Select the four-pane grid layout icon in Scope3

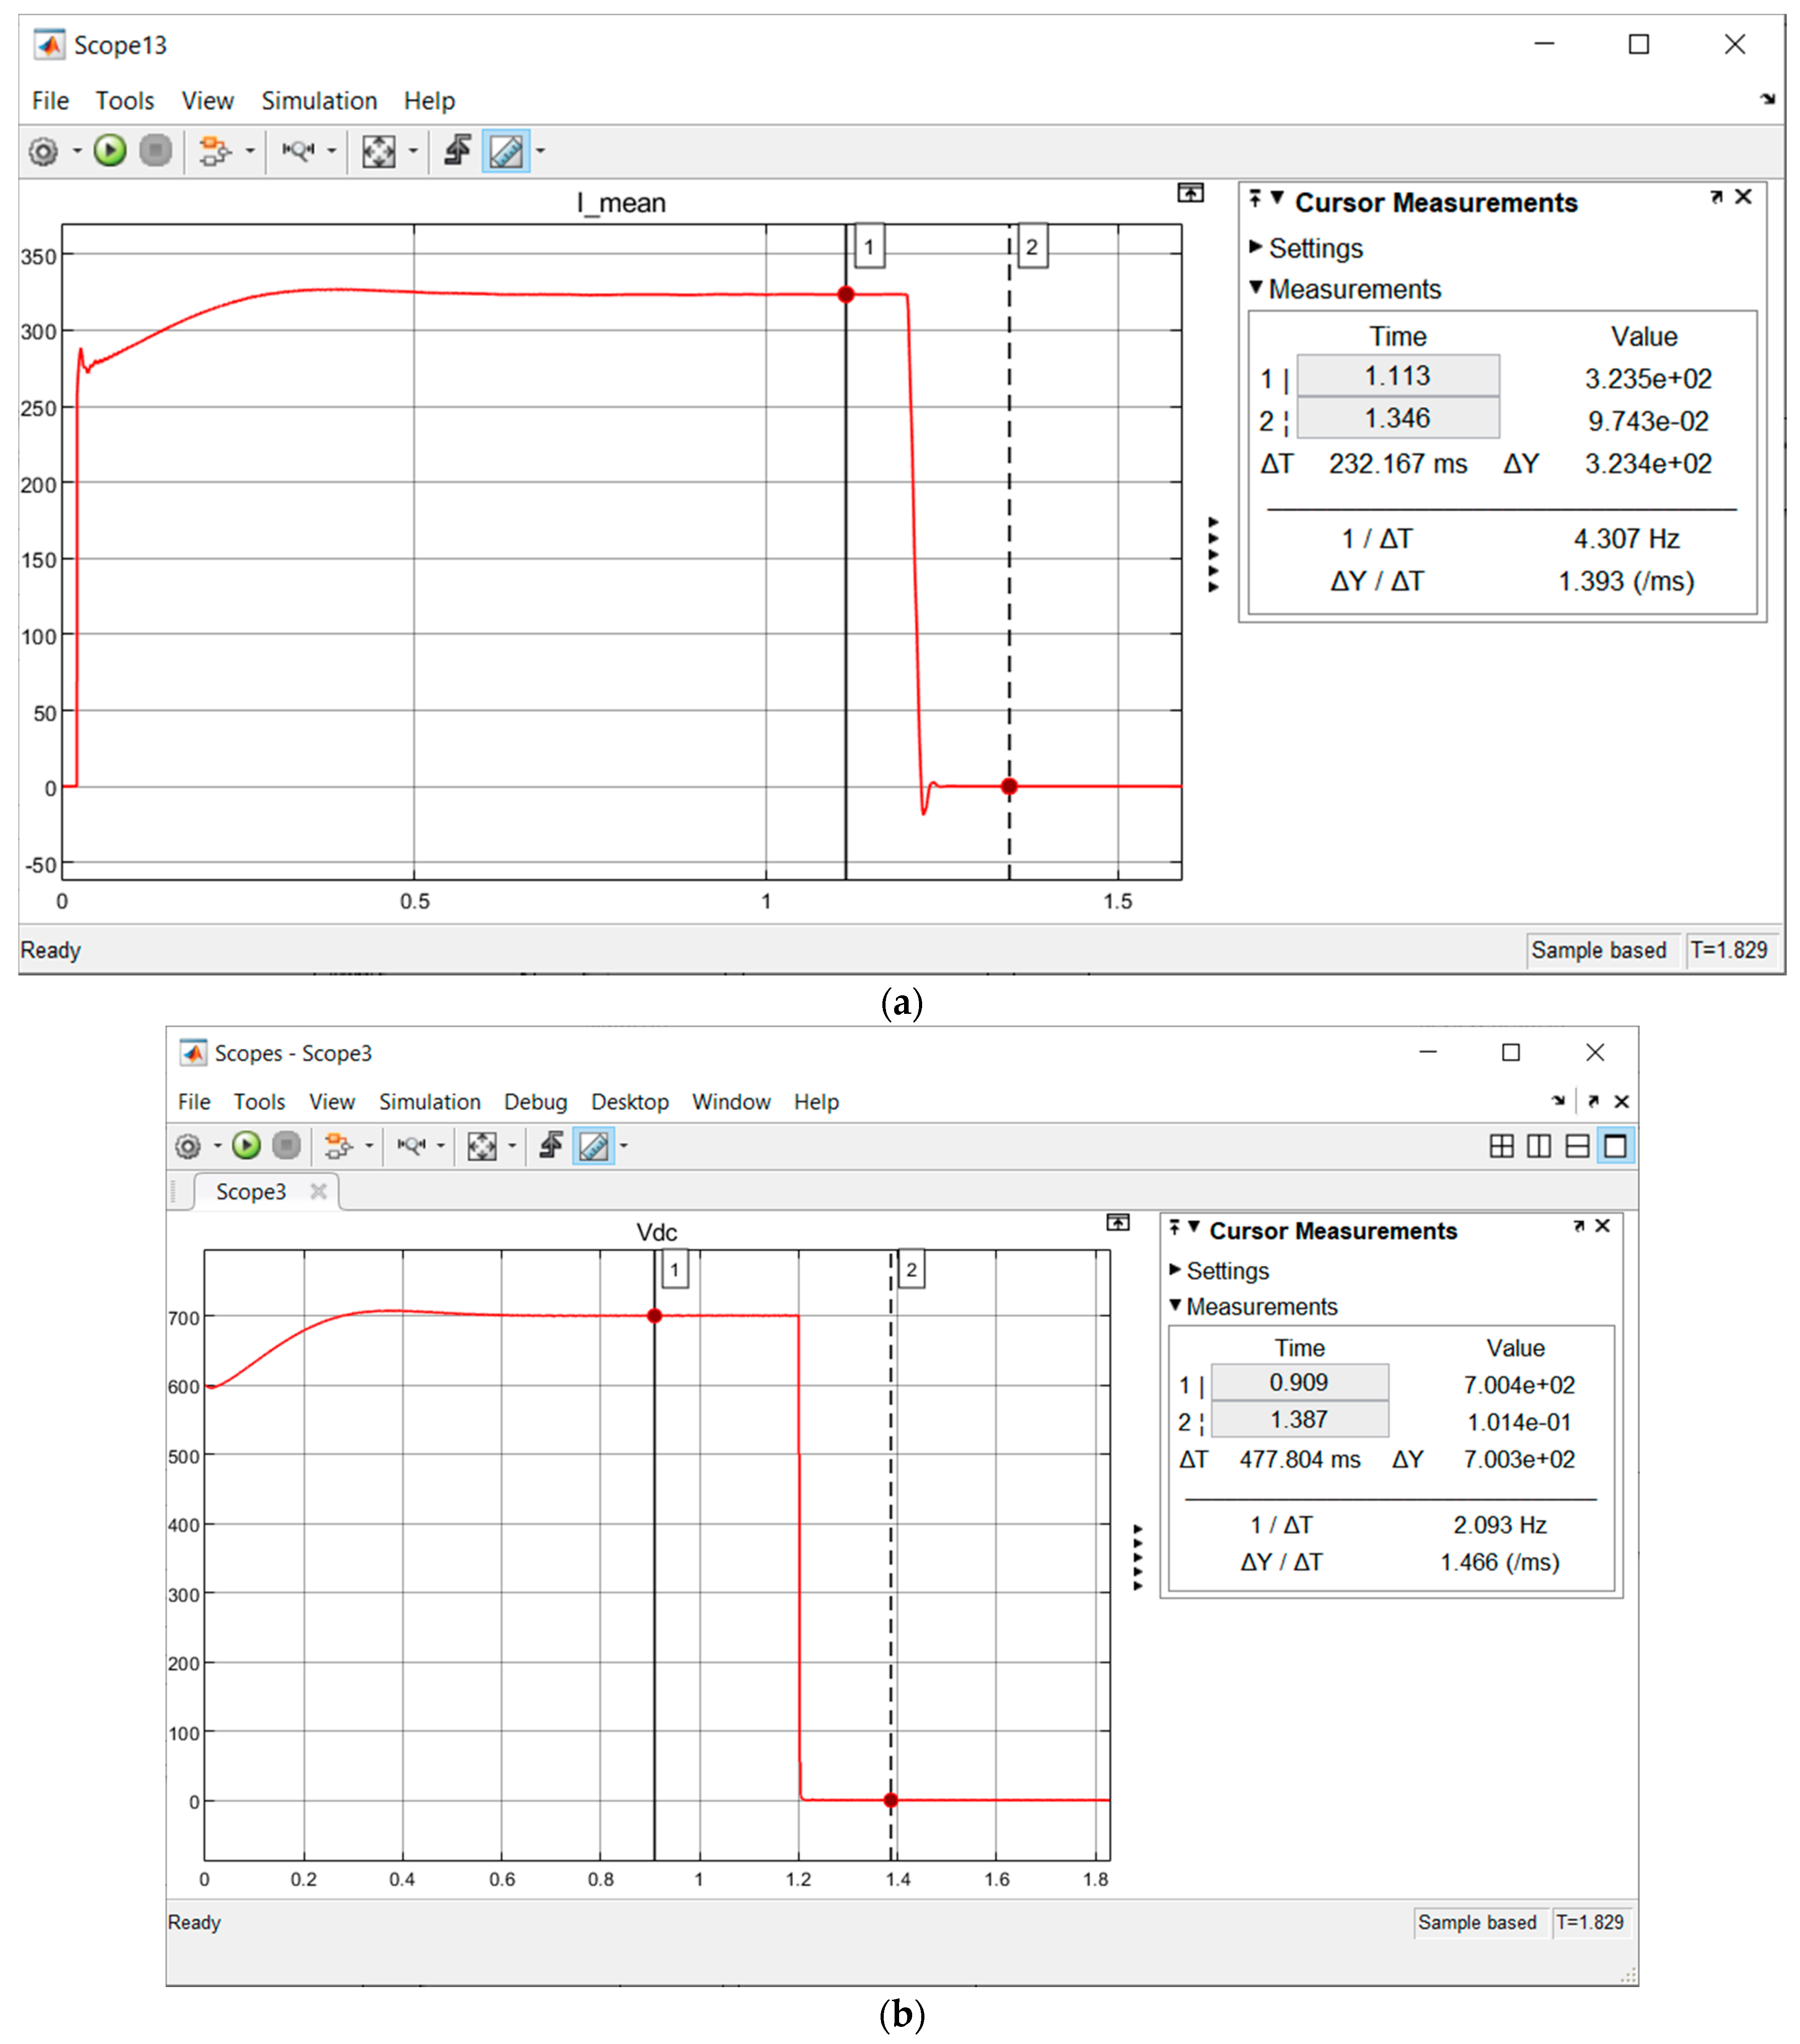tap(1501, 1146)
